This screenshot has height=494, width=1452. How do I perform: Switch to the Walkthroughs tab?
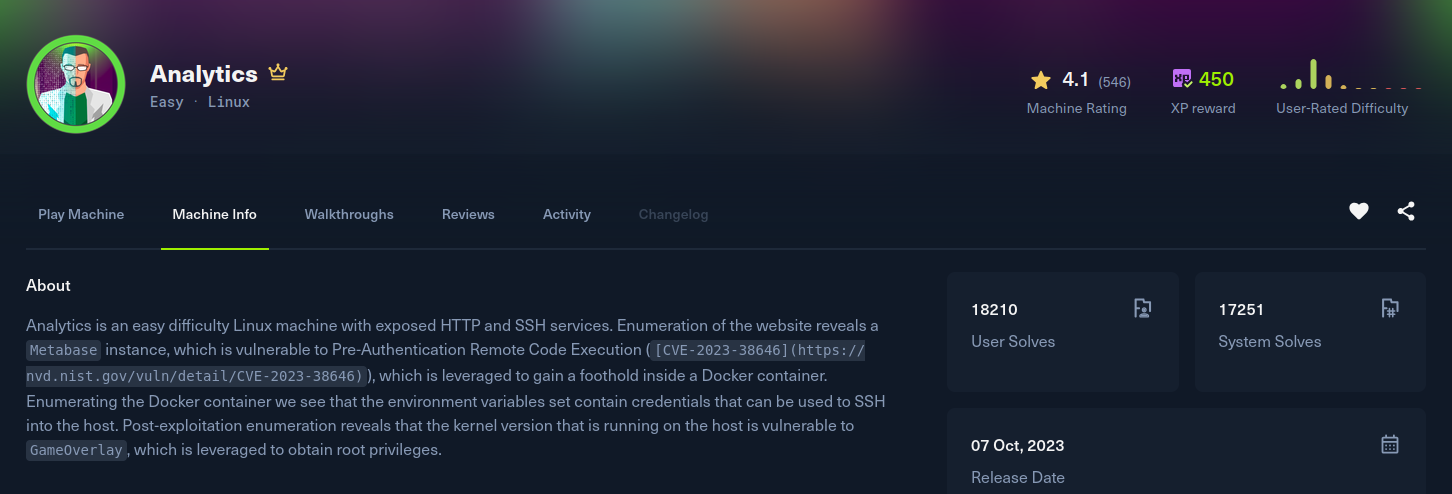(349, 214)
